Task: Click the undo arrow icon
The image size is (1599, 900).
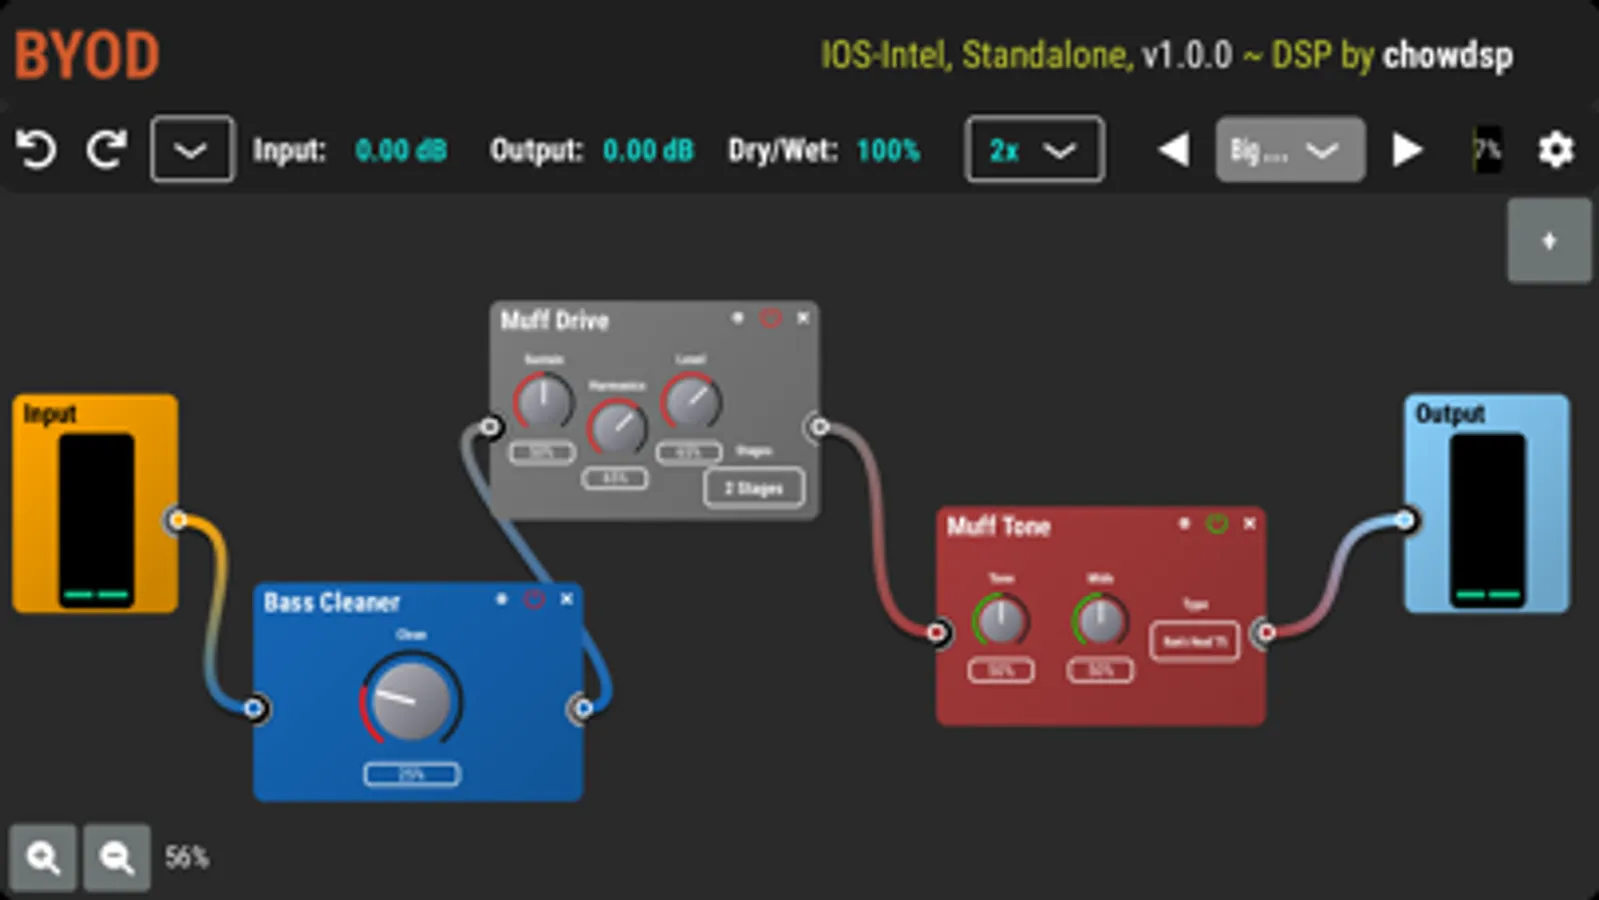Action: [x=37, y=150]
